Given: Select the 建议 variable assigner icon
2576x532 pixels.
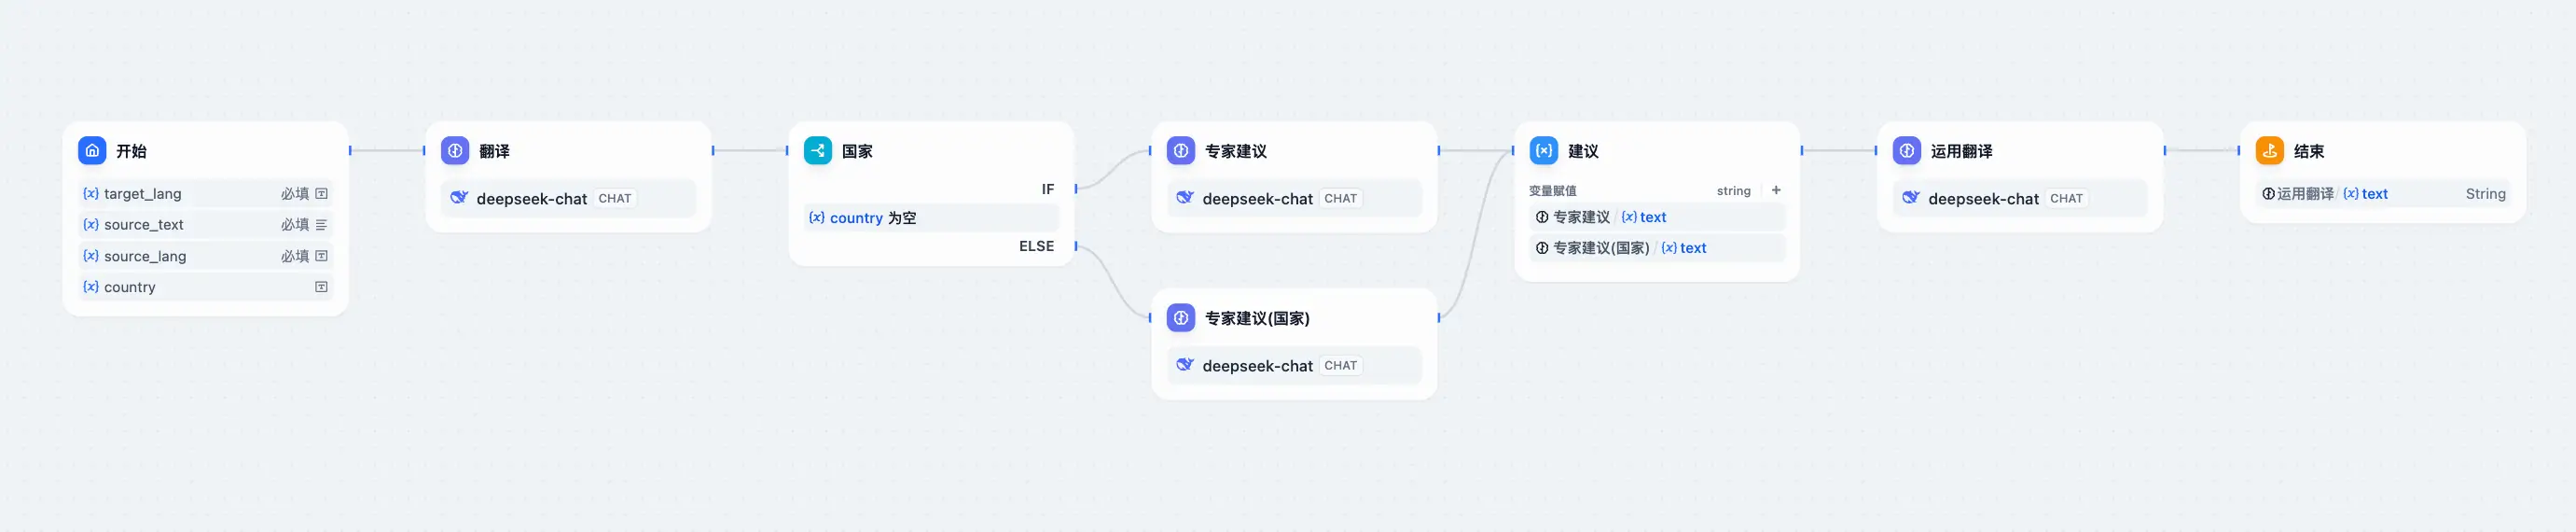Looking at the screenshot, I should click(1544, 151).
